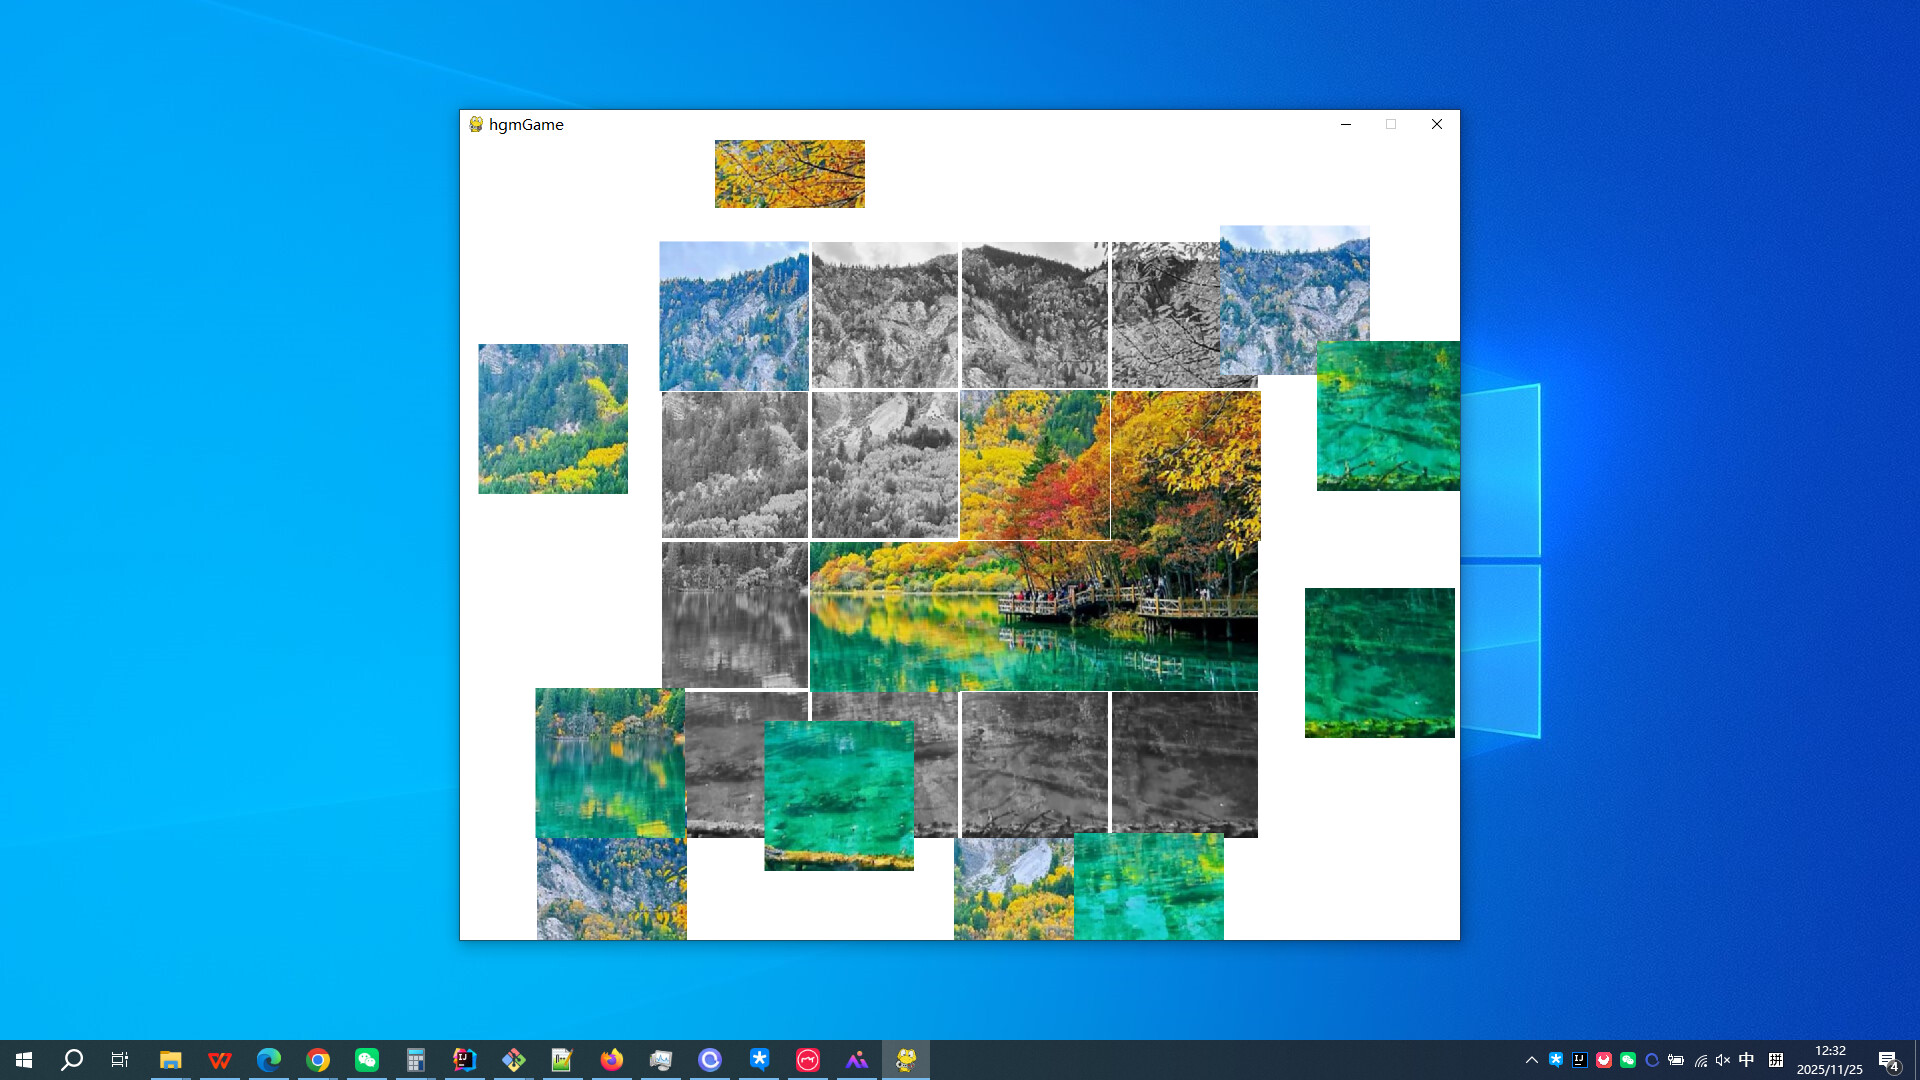Expand hidden system tray icons
This screenshot has height=1080, width=1920.
point(1532,1060)
